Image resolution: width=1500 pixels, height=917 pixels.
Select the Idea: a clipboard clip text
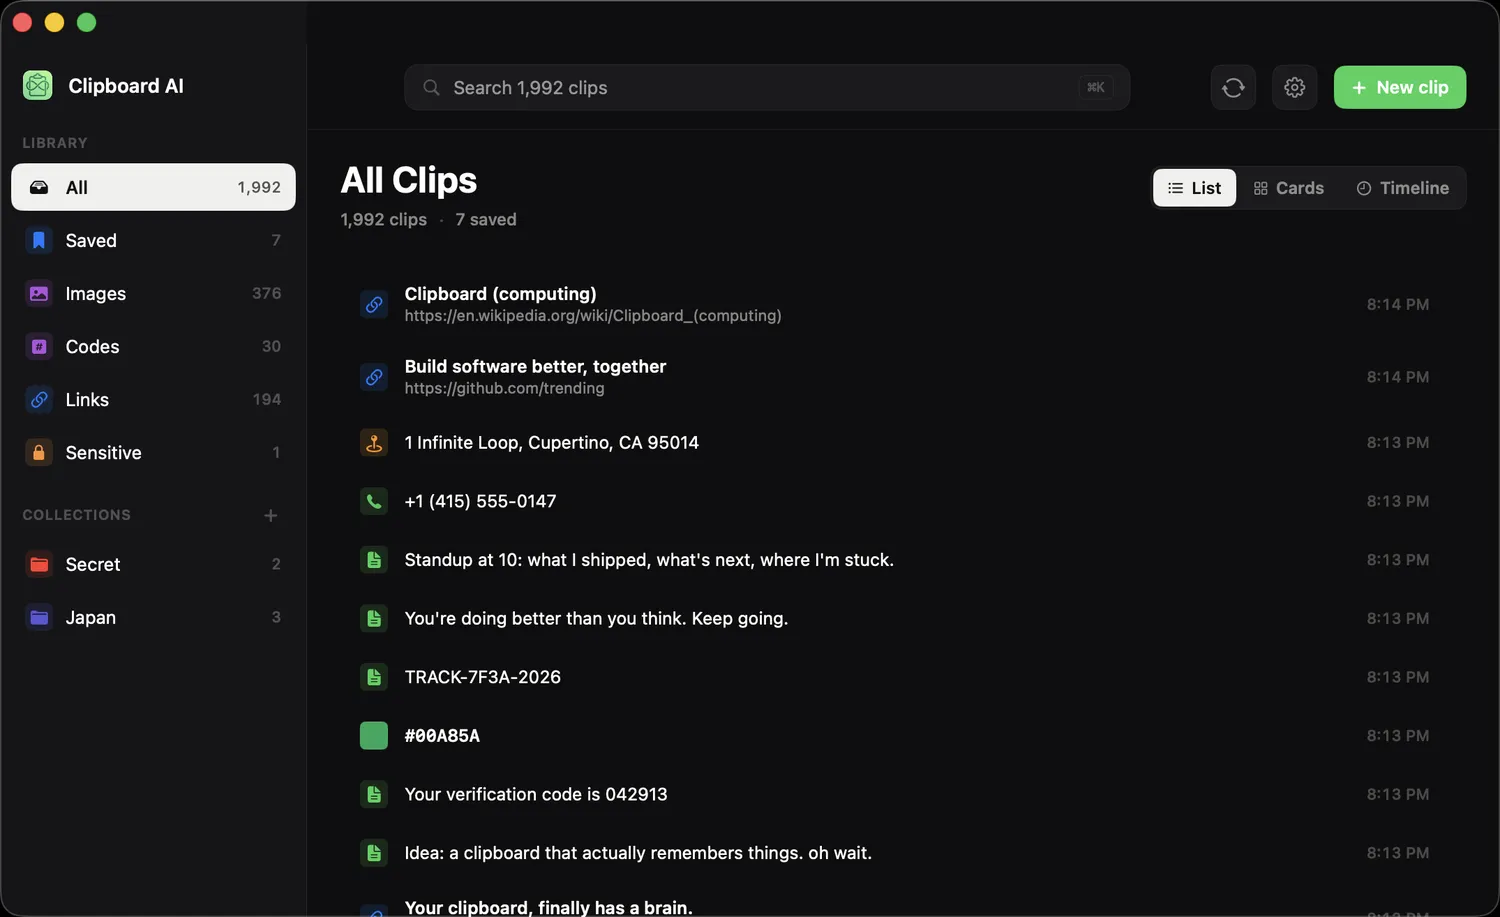638,853
